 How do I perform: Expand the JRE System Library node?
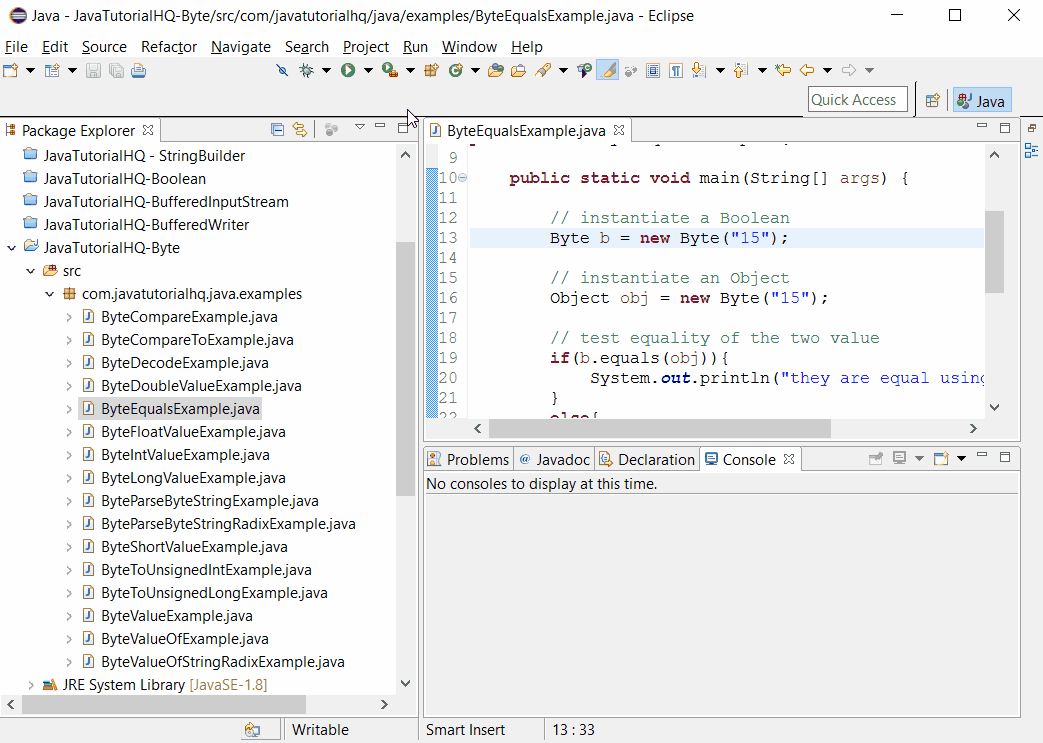tap(31, 684)
